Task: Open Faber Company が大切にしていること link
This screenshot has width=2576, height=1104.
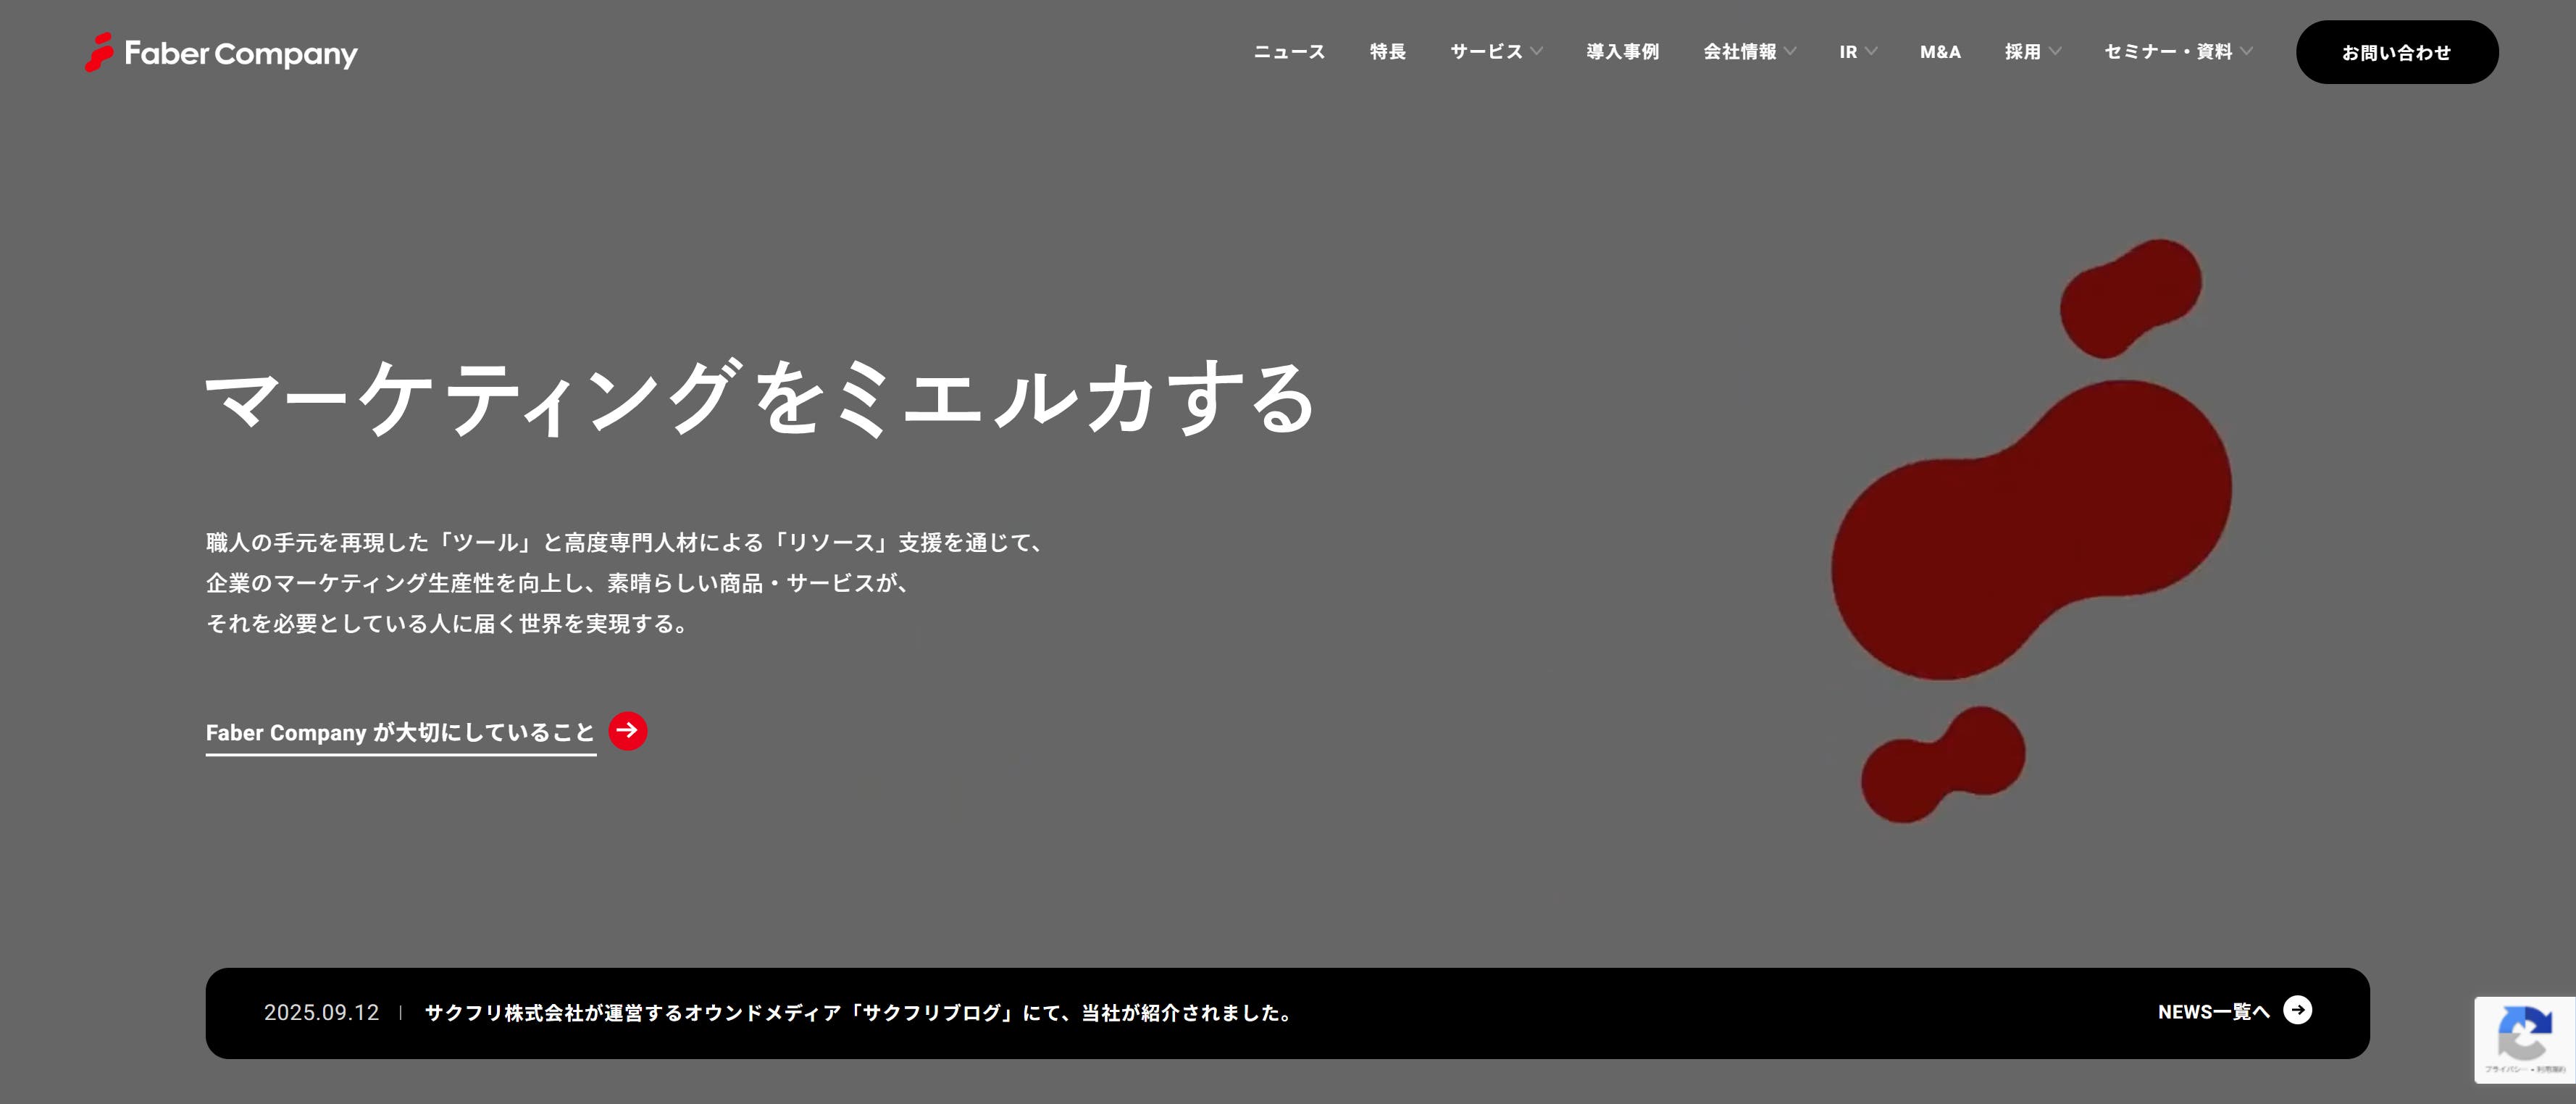Action: (x=400, y=733)
